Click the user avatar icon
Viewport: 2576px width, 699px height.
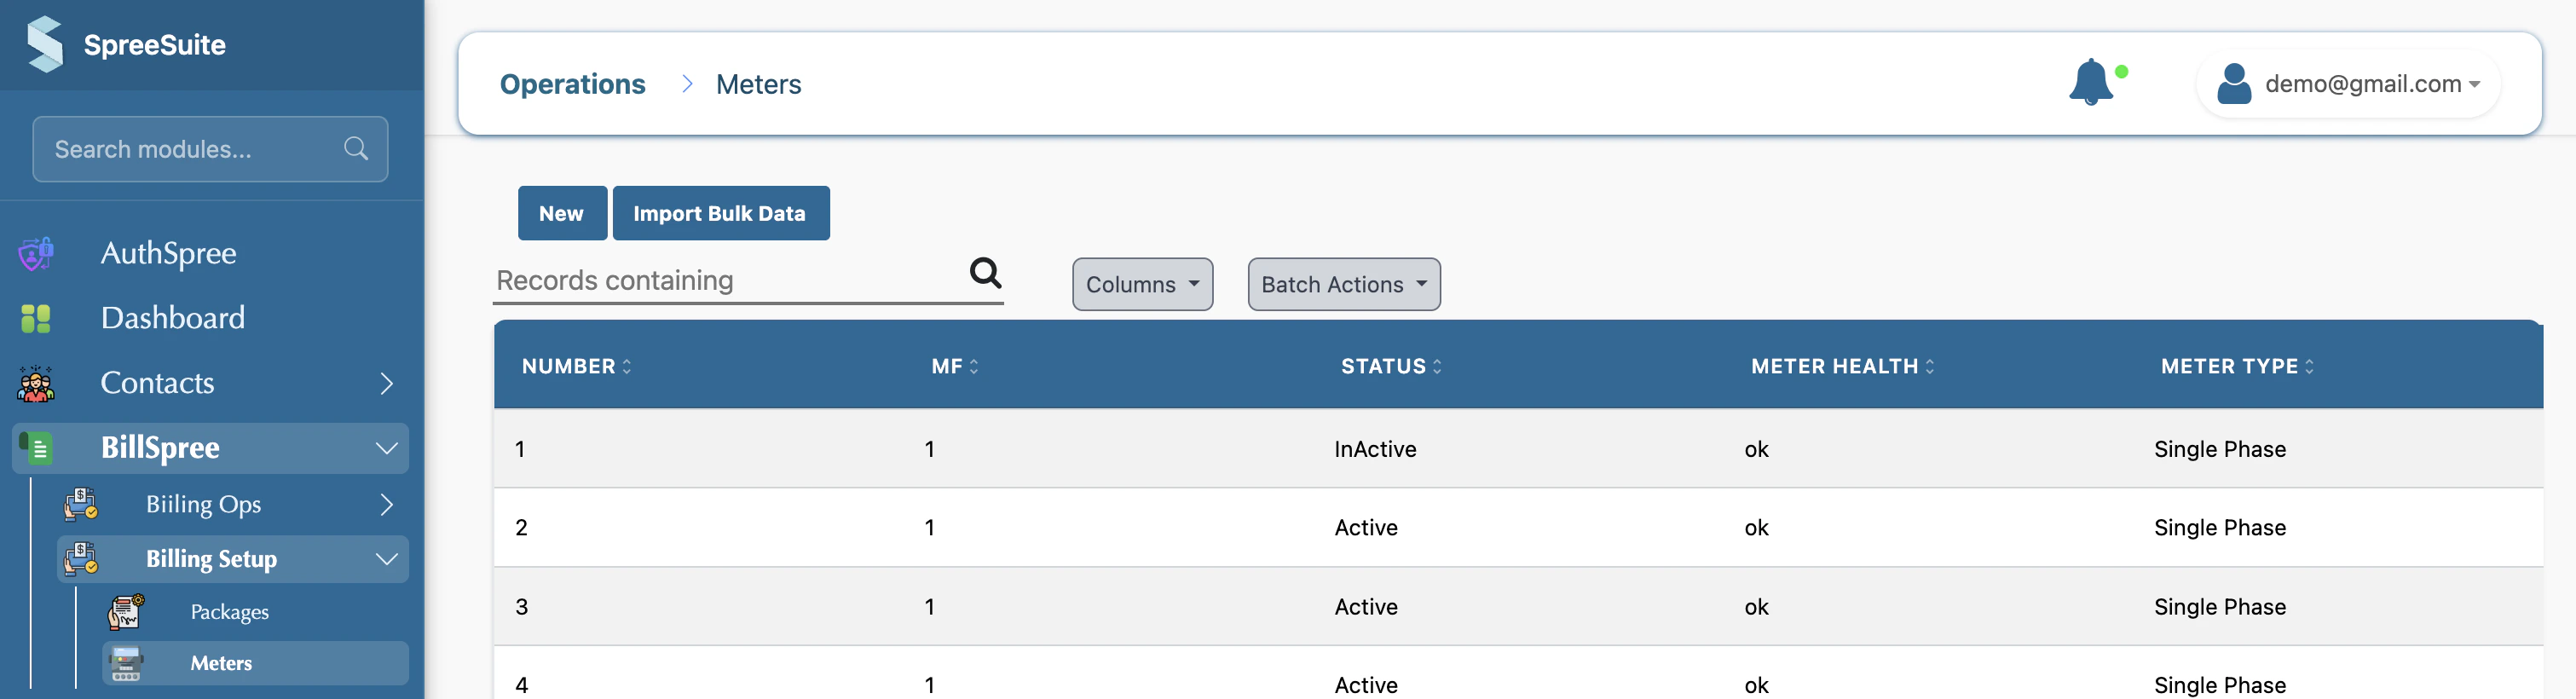tap(2234, 84)
